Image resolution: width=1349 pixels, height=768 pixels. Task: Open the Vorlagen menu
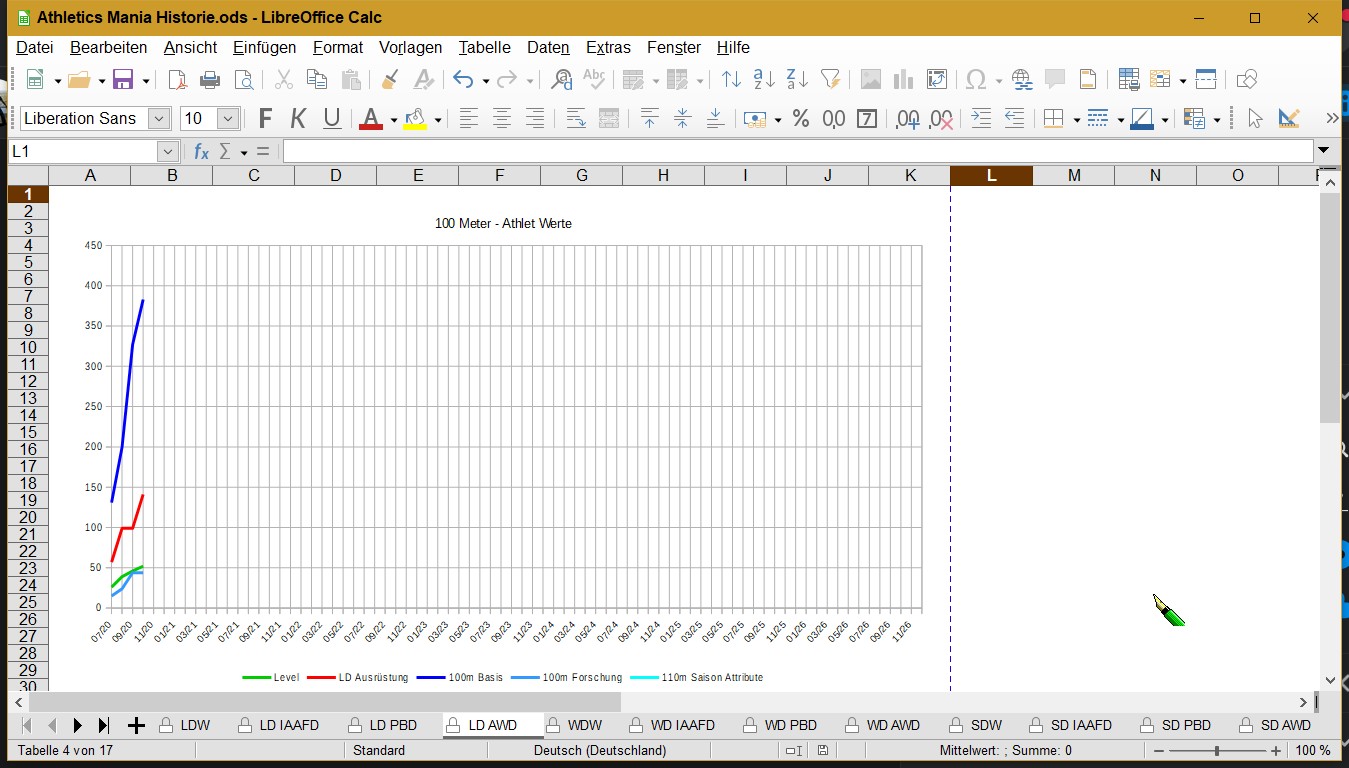[x=410, y=47]
